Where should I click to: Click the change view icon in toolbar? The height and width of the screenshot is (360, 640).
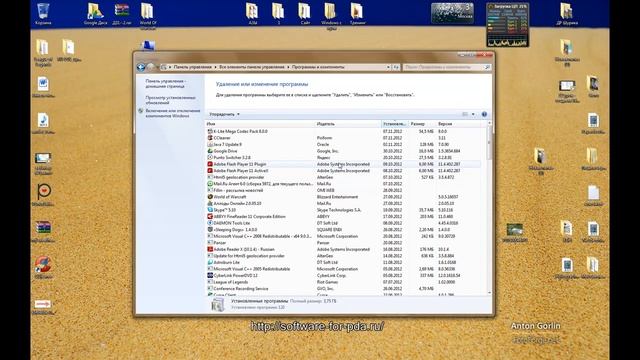464,114
